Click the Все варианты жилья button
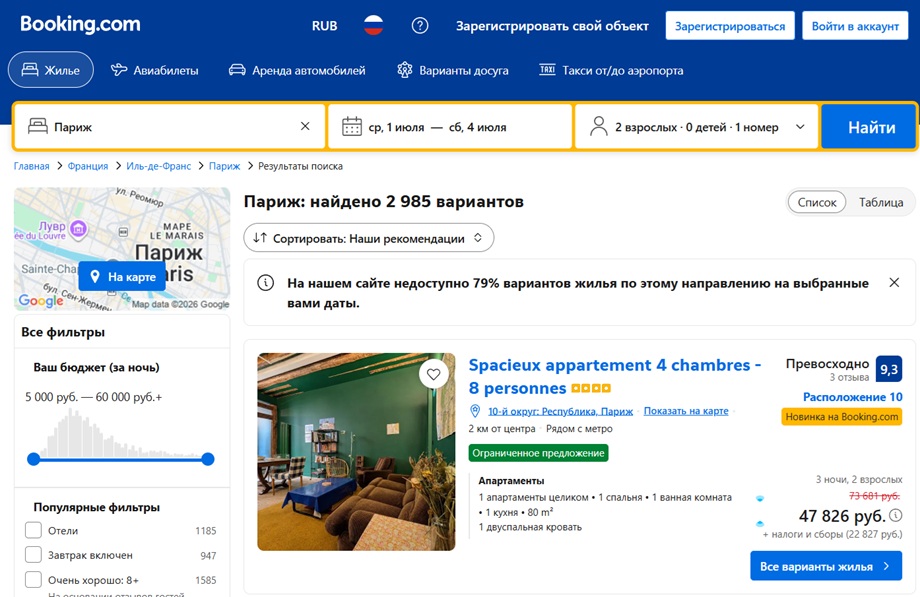The height and width of the screenshot is (597, 920). click(x=826, y=566)
